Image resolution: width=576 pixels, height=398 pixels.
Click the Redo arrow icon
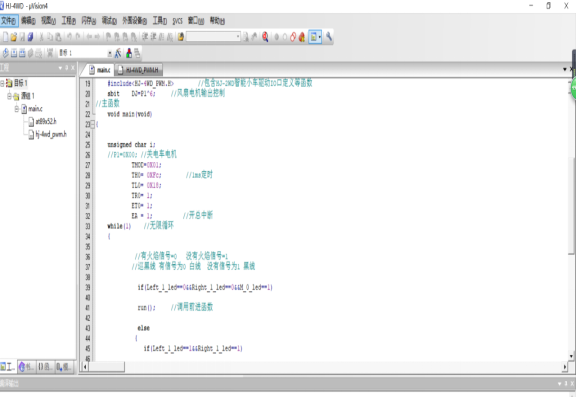coord(78,37)
